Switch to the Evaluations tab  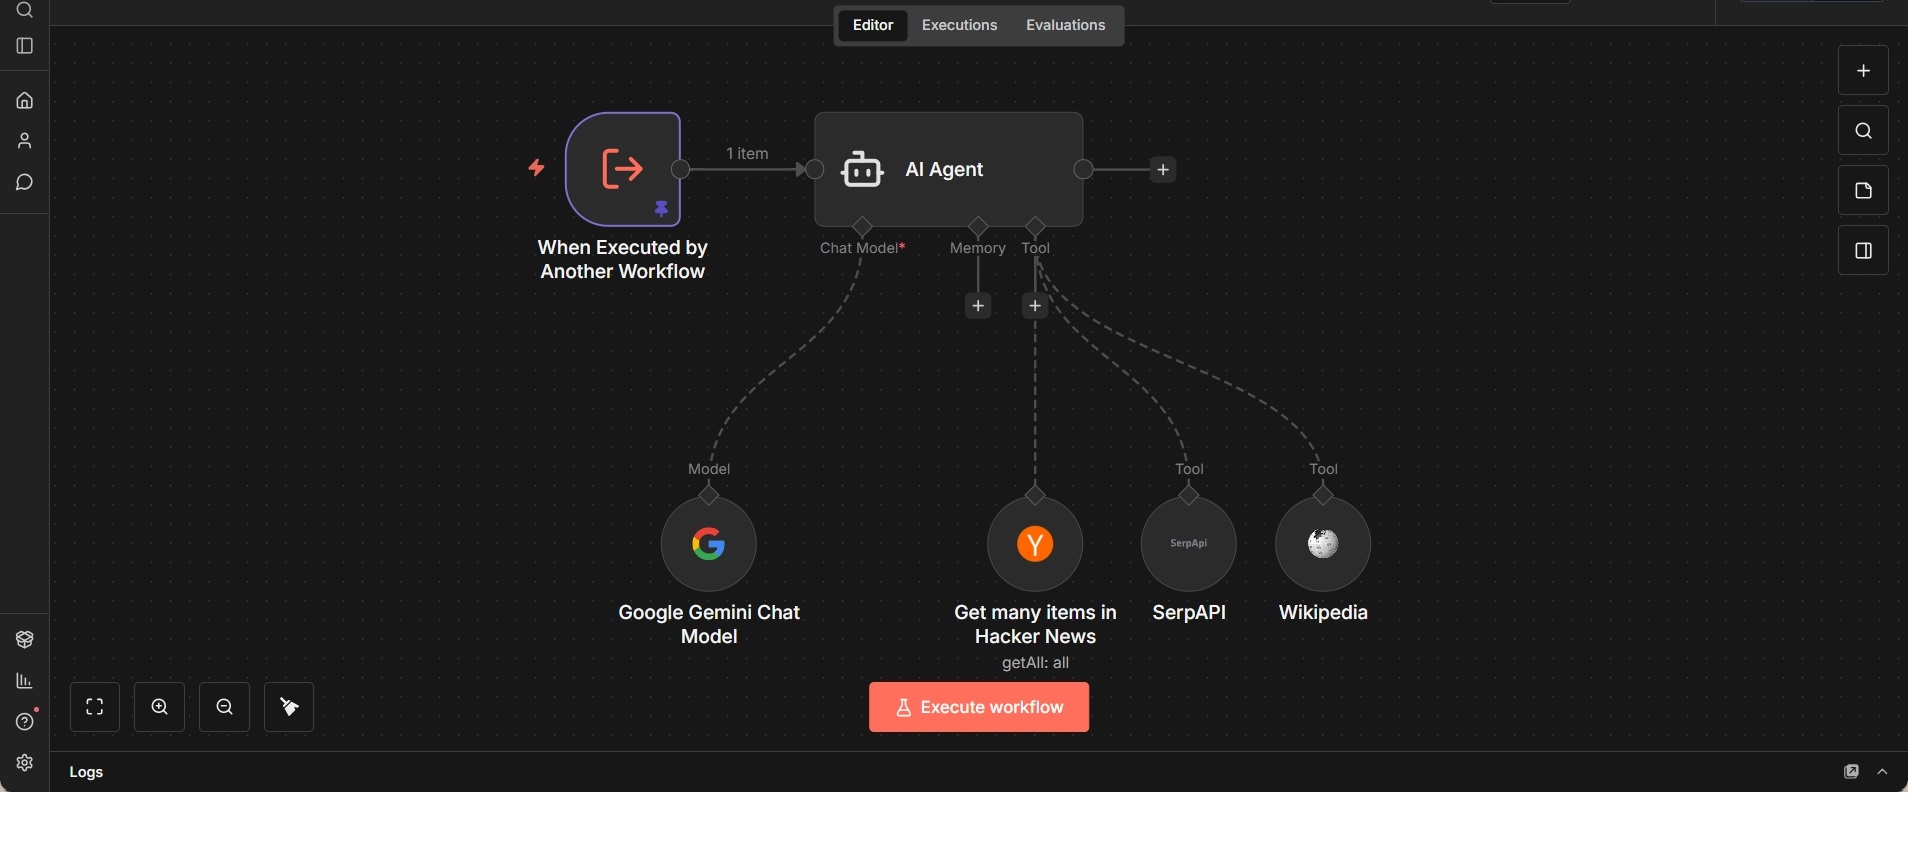1065,25
